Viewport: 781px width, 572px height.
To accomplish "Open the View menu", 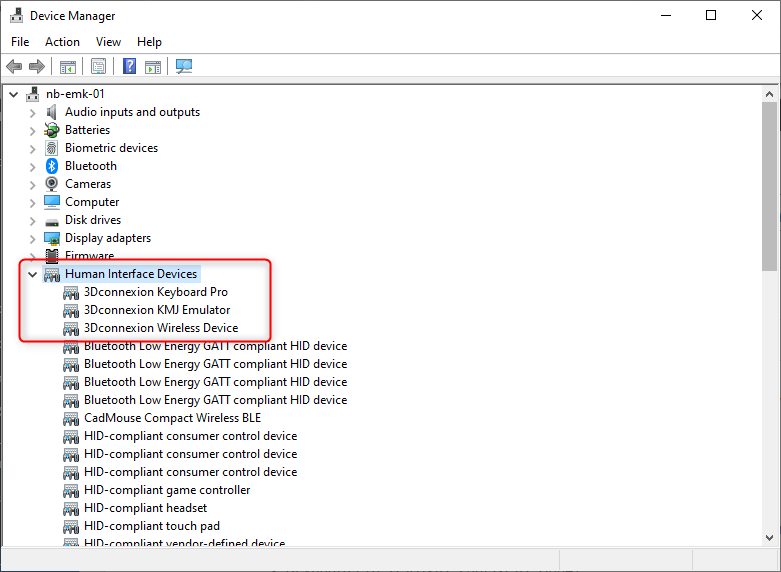I will pyautogui.click(x=108, y=42).
